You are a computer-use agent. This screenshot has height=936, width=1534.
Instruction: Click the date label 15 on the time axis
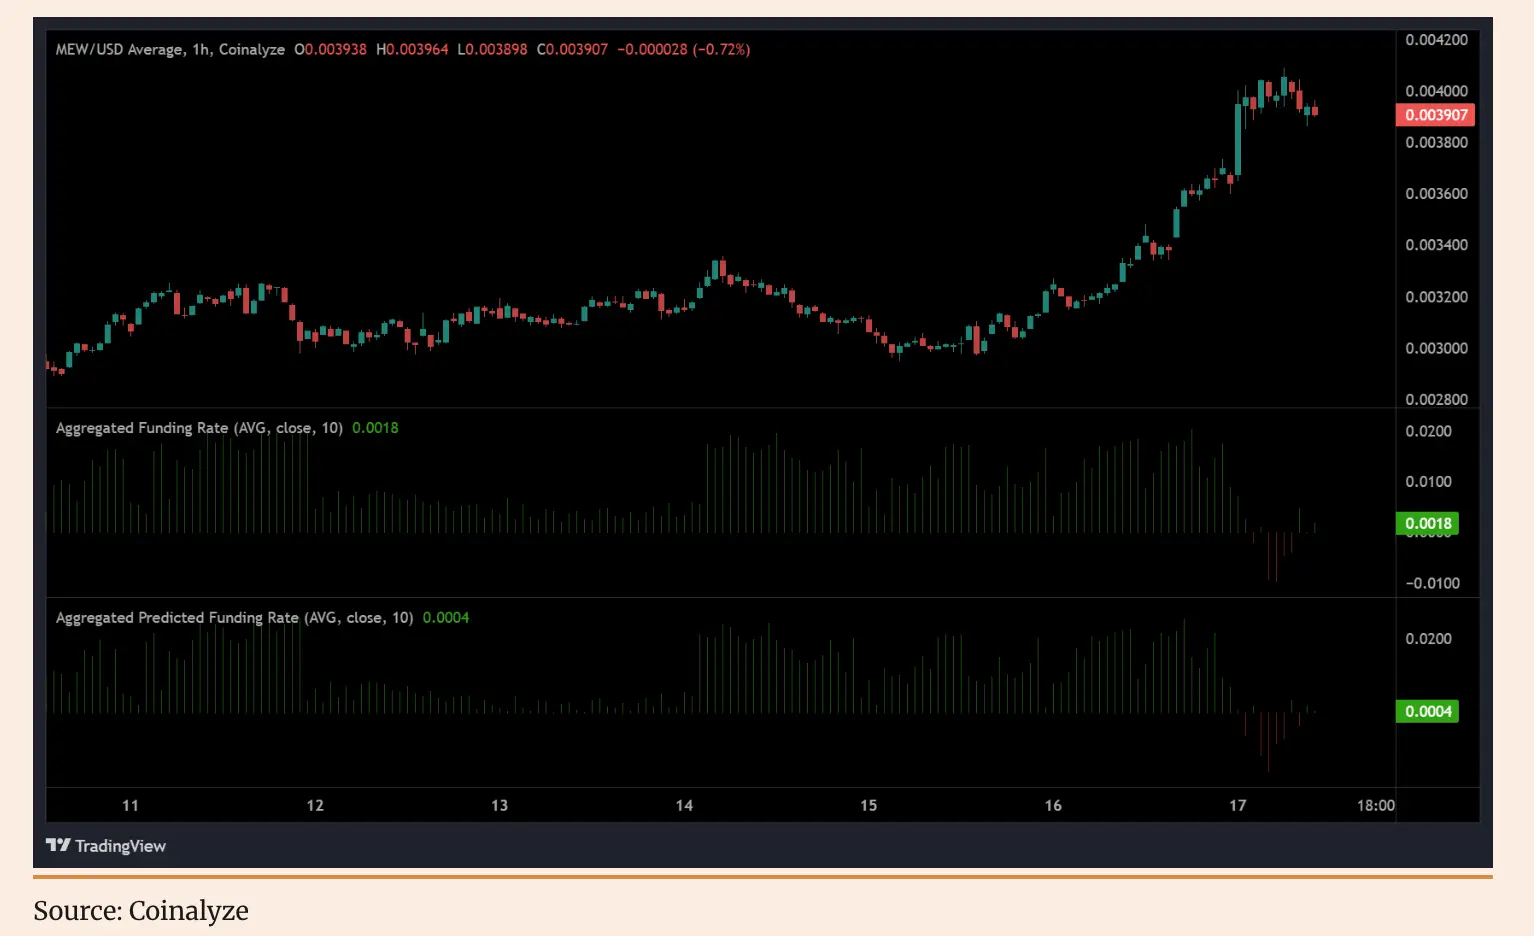(869, 805)
